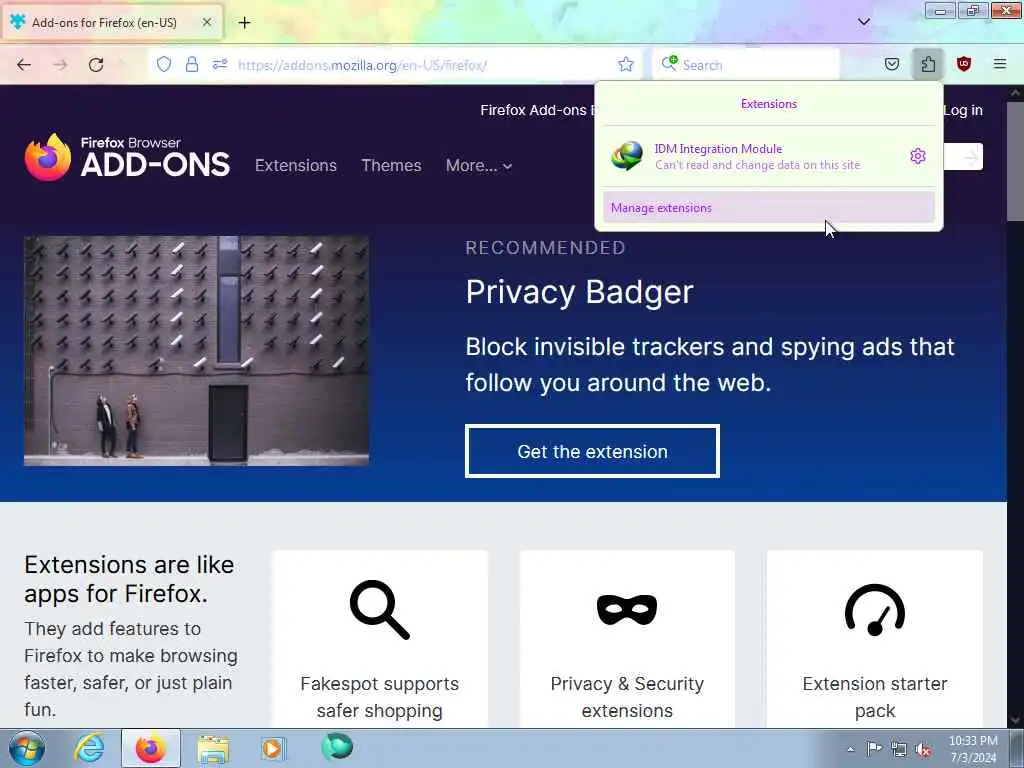Reload the current page
The width and height of the screenshot is (1024, 768).
[96, 65]
